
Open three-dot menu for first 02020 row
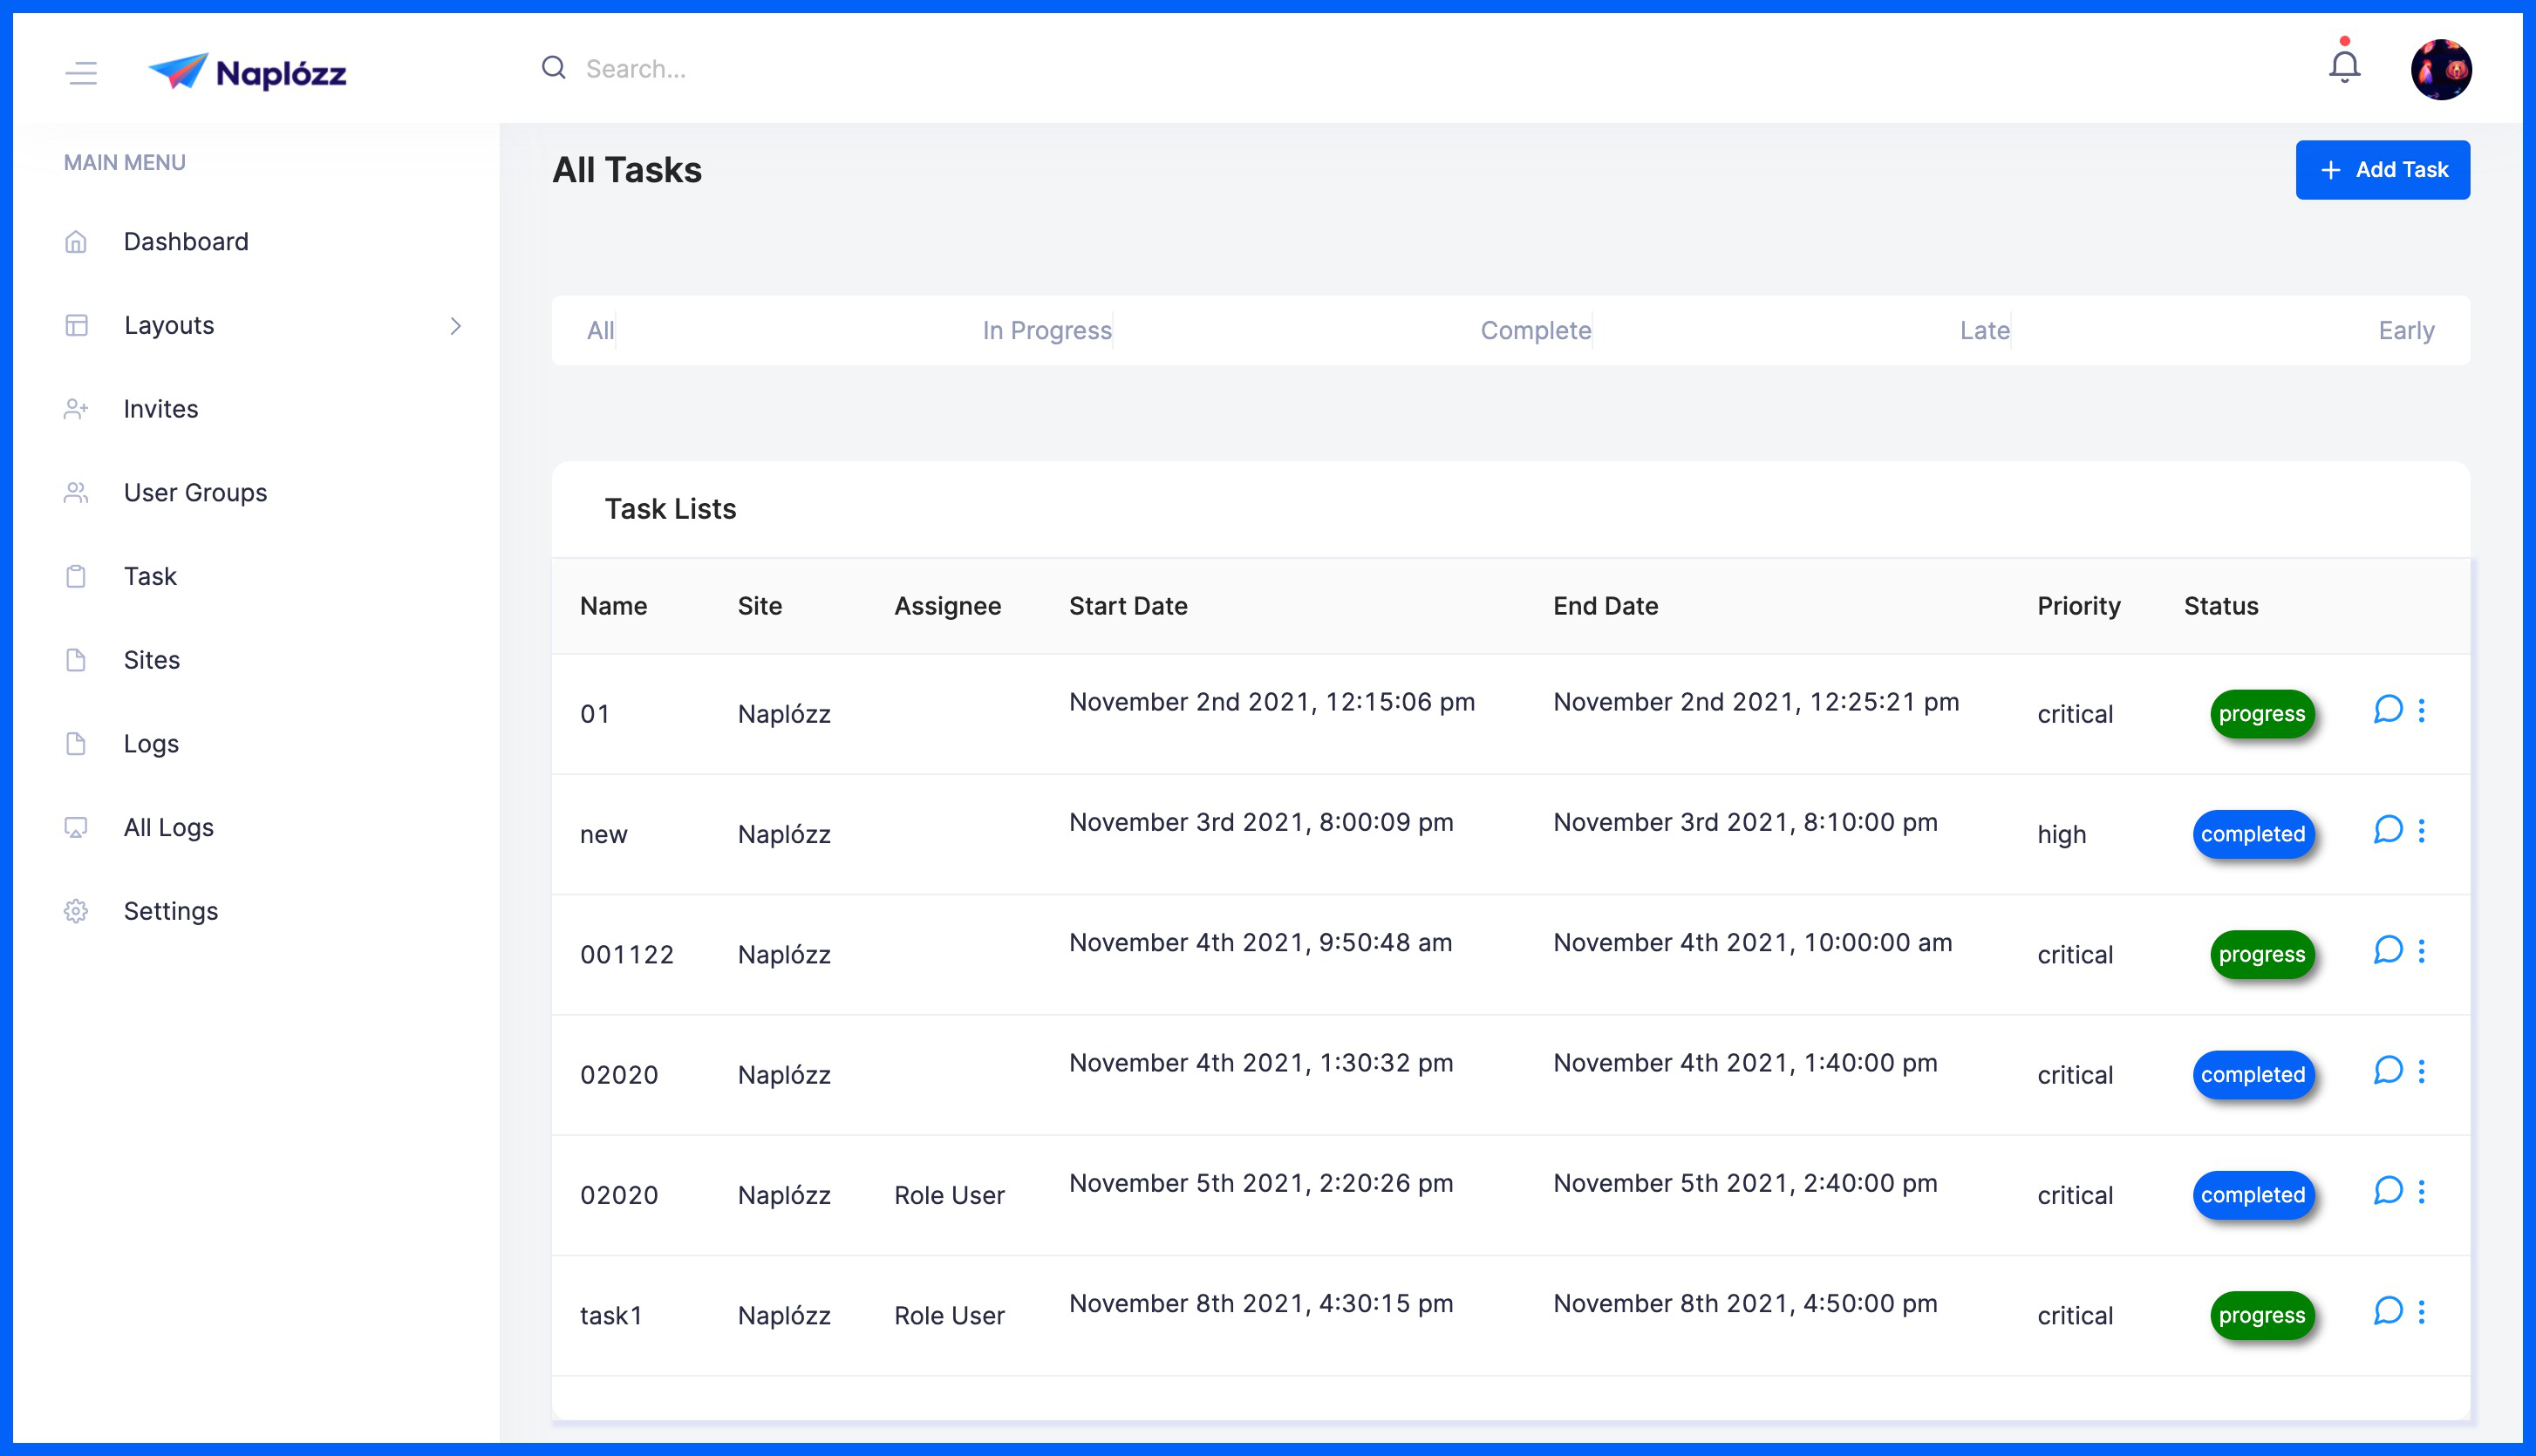(x=2421, y=1071)
